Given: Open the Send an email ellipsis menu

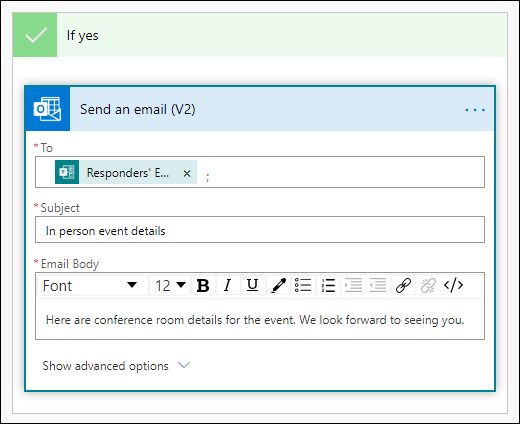Looking at the screenshot, I should [x=475, y=110].
